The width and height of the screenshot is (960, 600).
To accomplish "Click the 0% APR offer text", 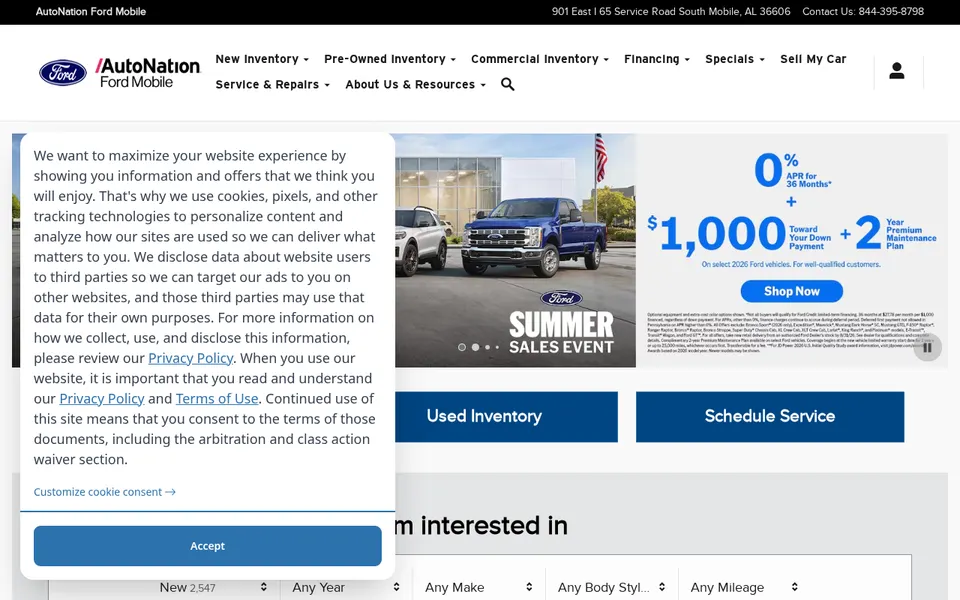I will click(x=792, y=170).
